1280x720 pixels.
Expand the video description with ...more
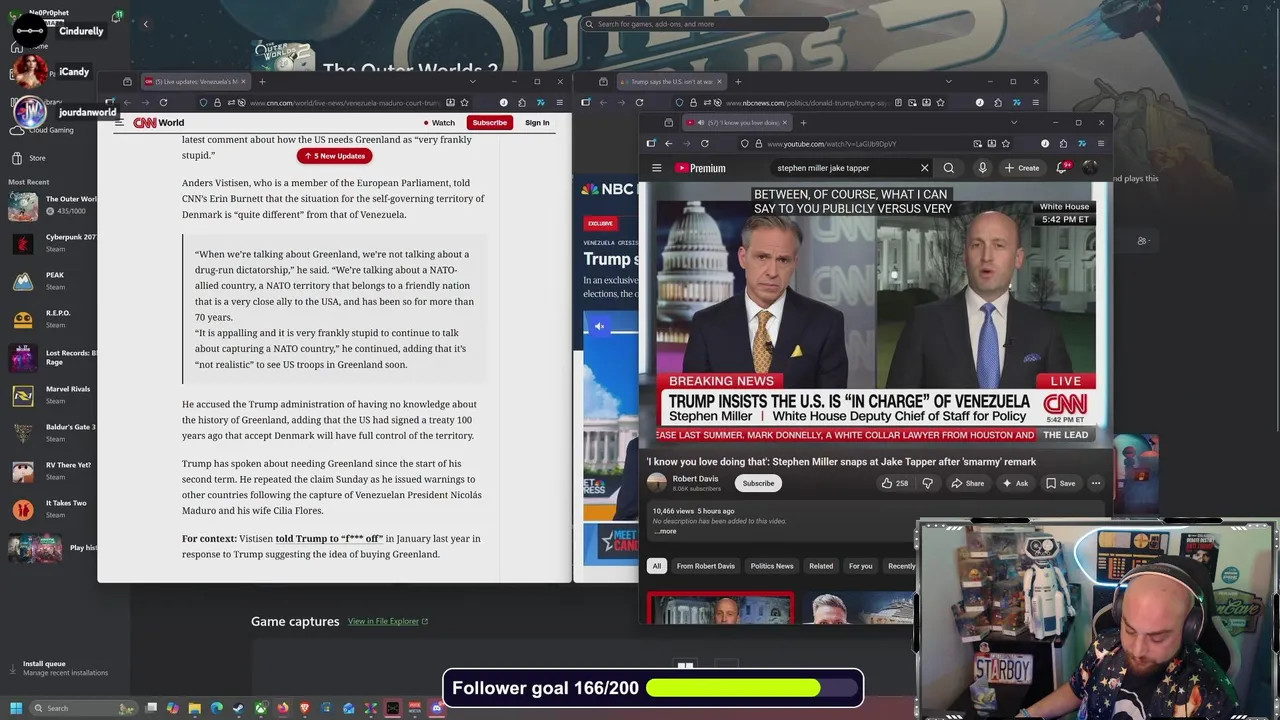pos(665,531)
